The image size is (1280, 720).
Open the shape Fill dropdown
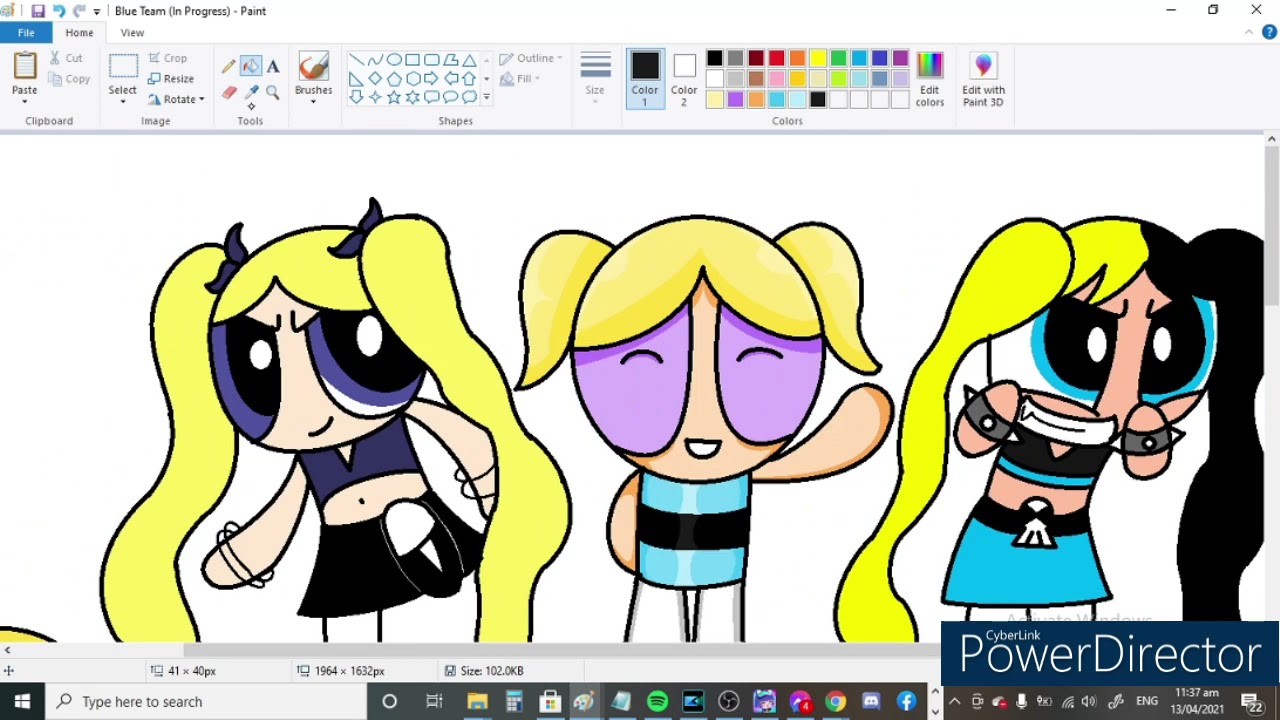[x=520, y=79]
